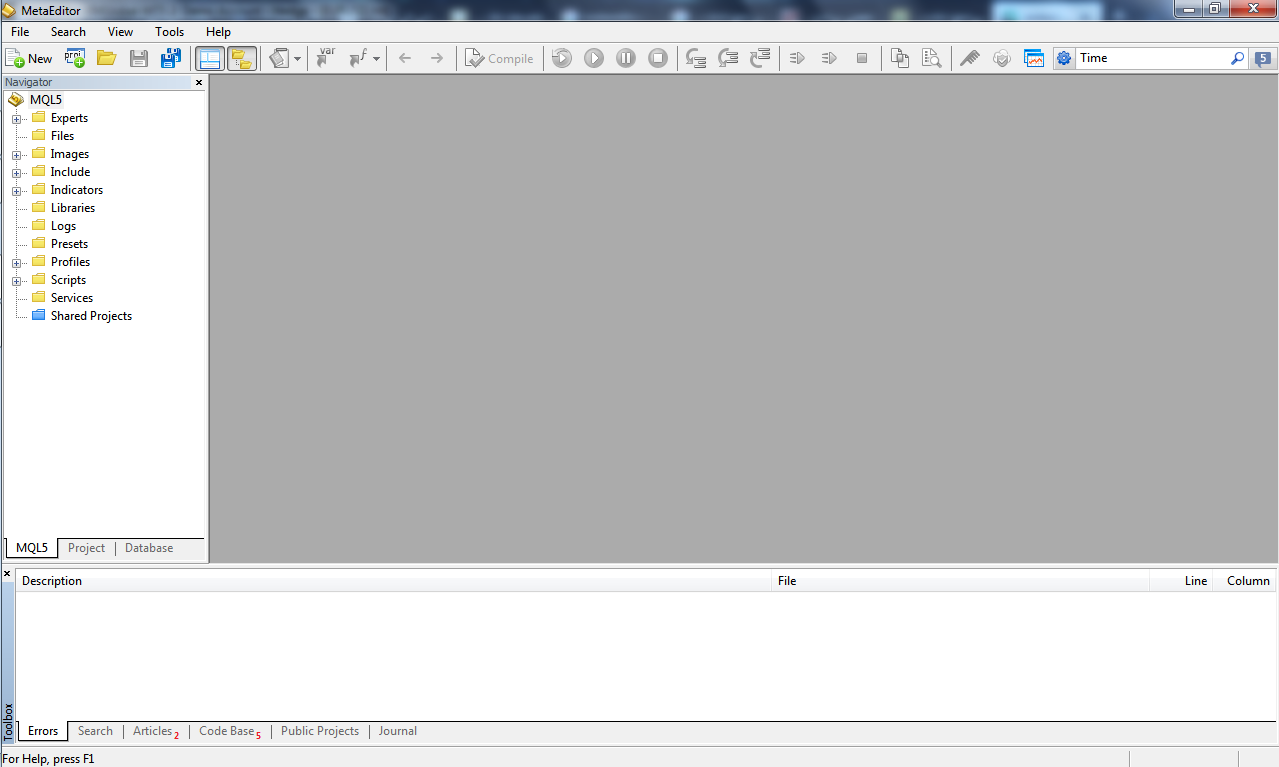This screenshot has width=1279, height=767.
Task: Open the function list dropdown arrow
Action: click(377, 59)
